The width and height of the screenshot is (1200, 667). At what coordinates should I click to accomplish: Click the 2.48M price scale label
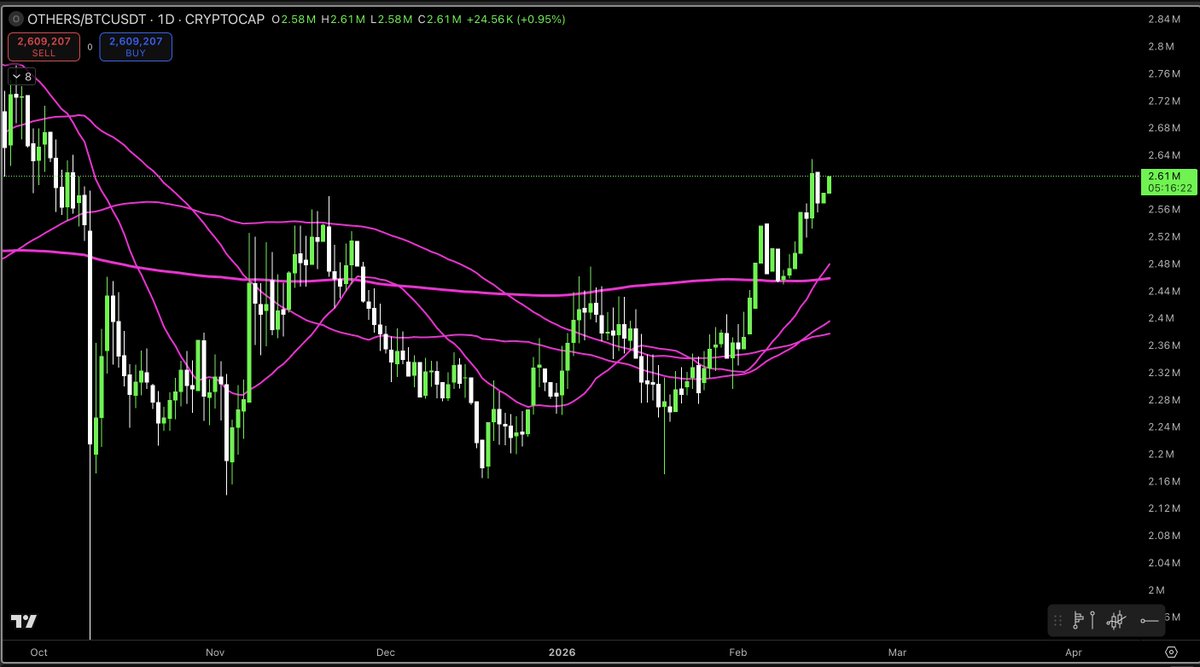click(x=1166, y=264)
